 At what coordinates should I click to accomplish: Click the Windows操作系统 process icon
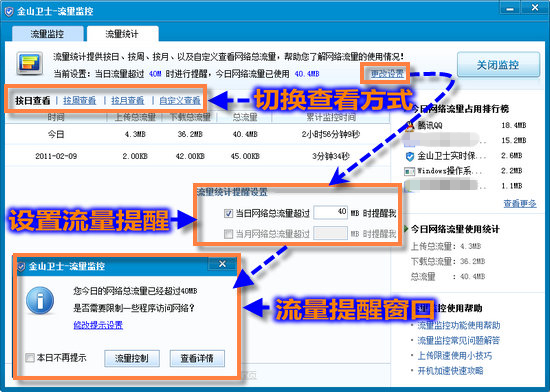coord(409,171)
